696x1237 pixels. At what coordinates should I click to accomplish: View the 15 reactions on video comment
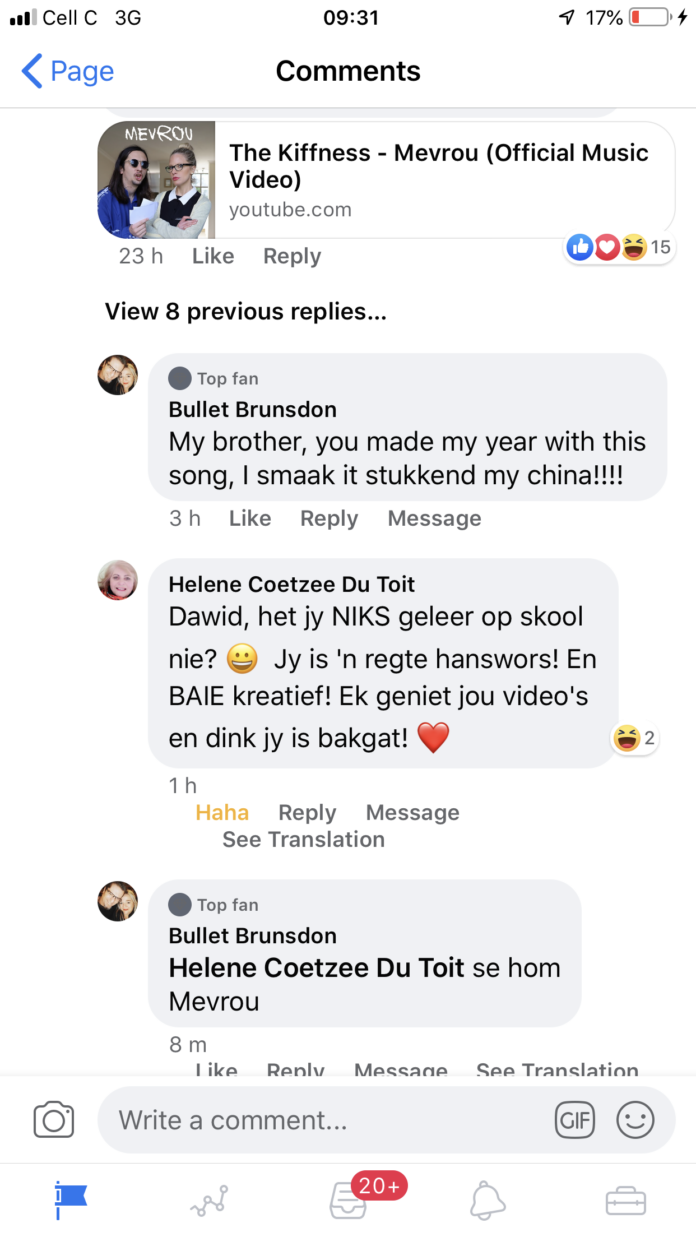click(618, 247)
